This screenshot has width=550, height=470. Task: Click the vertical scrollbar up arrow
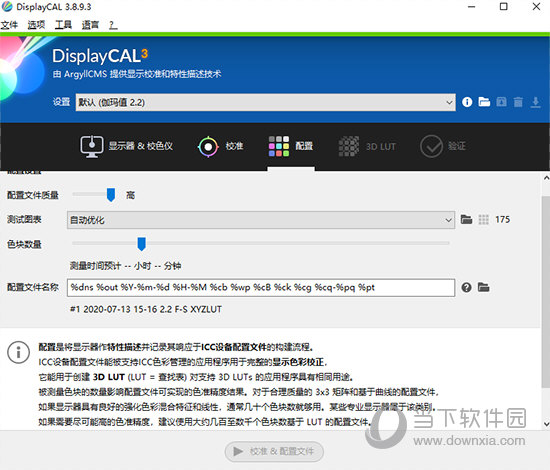click(x=546, y=178)
